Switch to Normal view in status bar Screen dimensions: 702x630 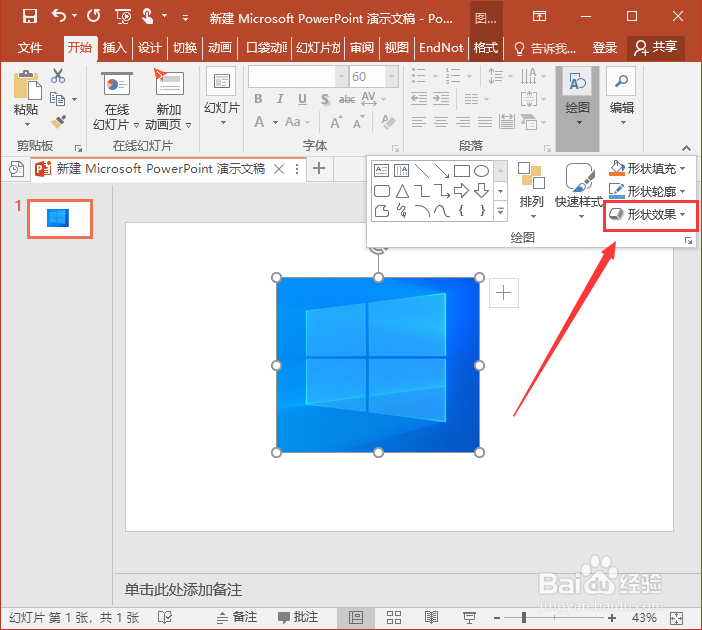click(356, 618)
